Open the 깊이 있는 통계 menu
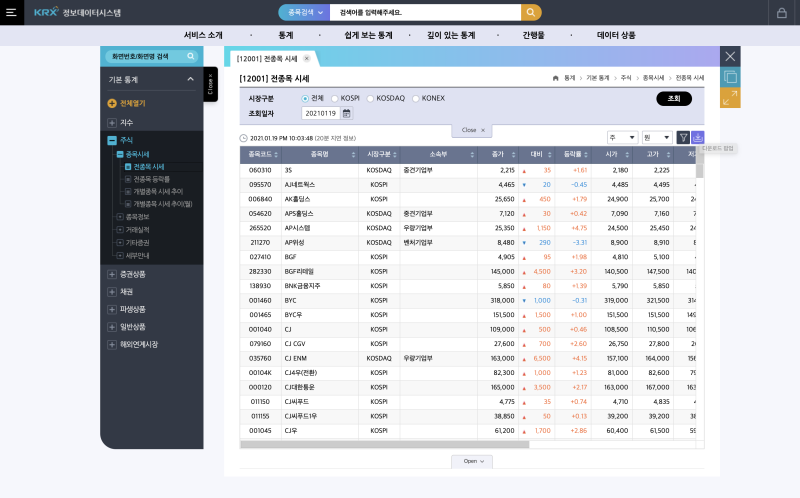800x498 pixels. point(451,35)
